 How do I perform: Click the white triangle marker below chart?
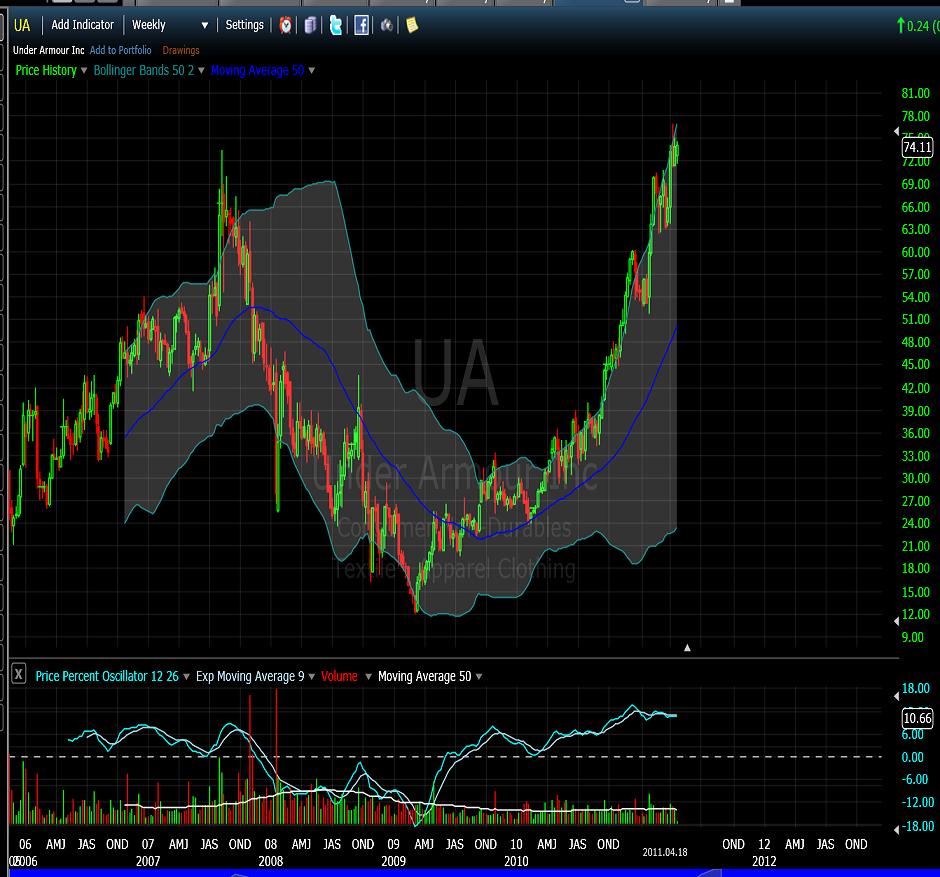(687, 648)
